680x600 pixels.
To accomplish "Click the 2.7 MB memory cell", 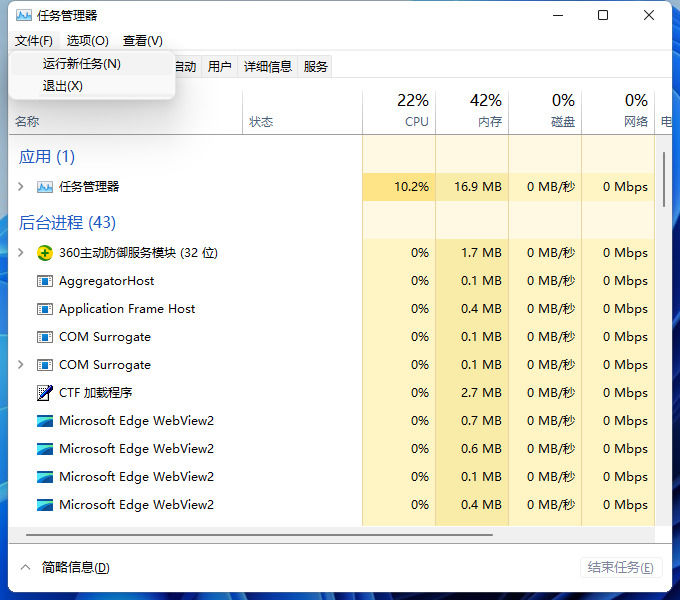I will 472,393.
